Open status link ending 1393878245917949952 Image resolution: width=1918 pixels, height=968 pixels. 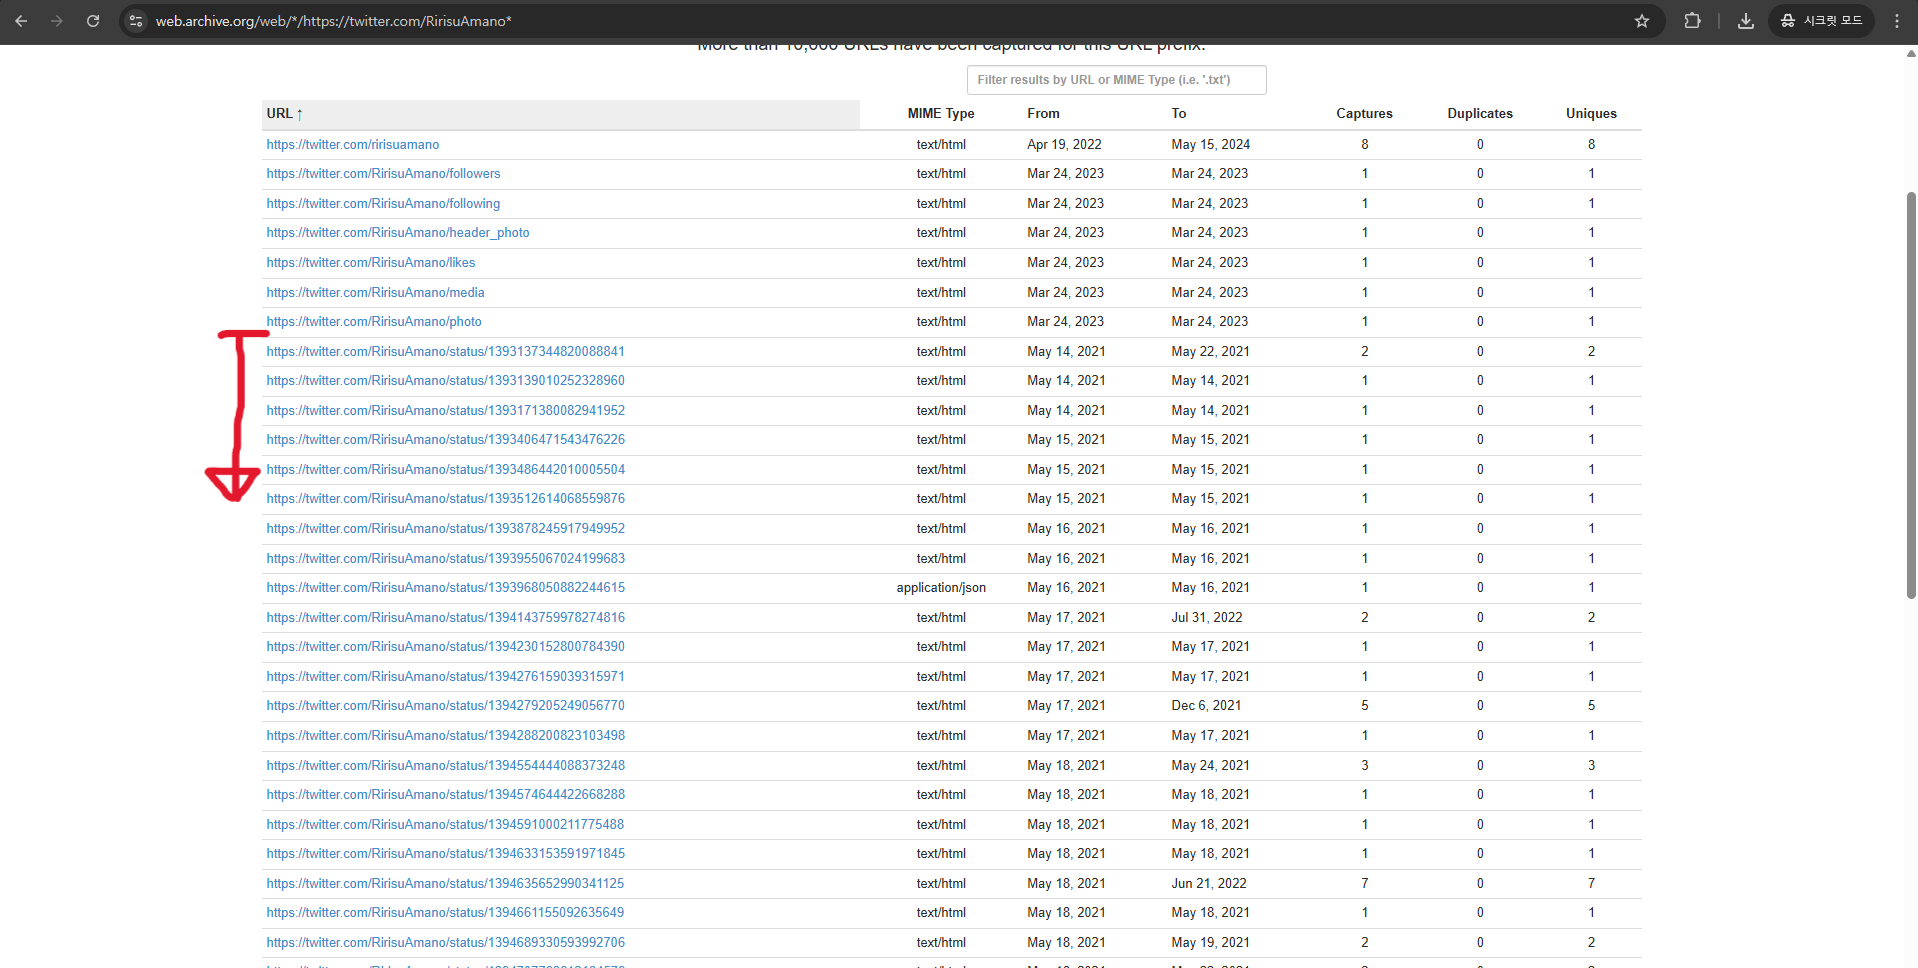coord(446,529)
